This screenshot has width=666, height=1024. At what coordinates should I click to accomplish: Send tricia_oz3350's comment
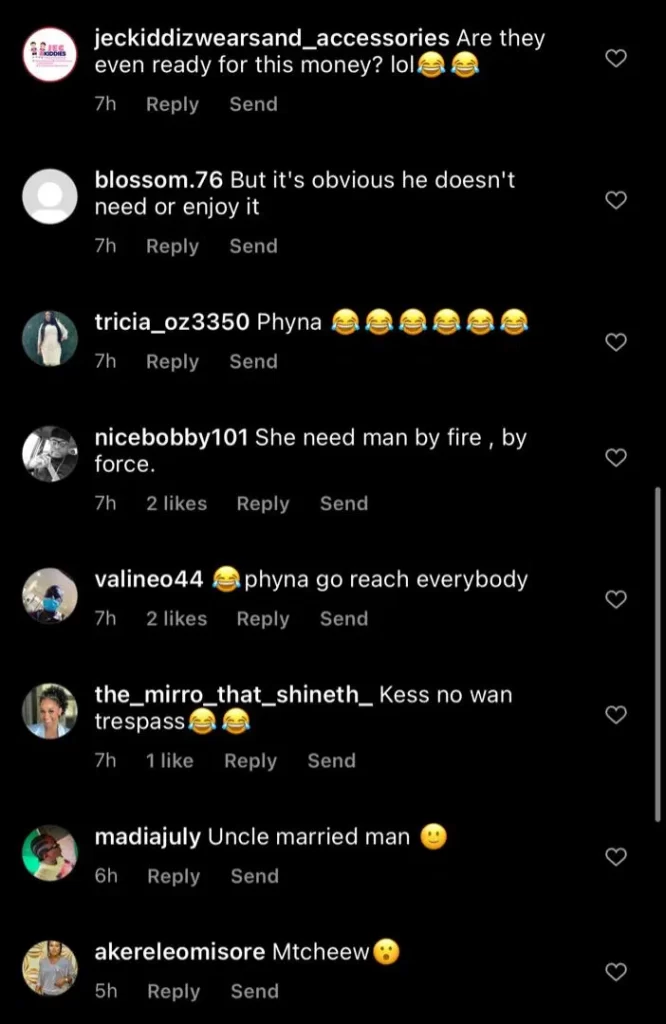pyautogui.click(x=253, y=362)
